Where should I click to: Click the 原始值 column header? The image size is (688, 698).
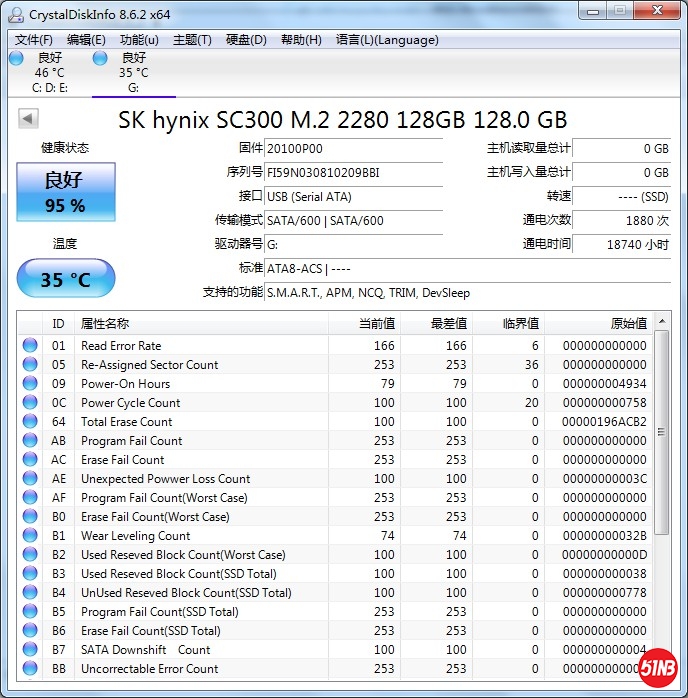(628, 323)
